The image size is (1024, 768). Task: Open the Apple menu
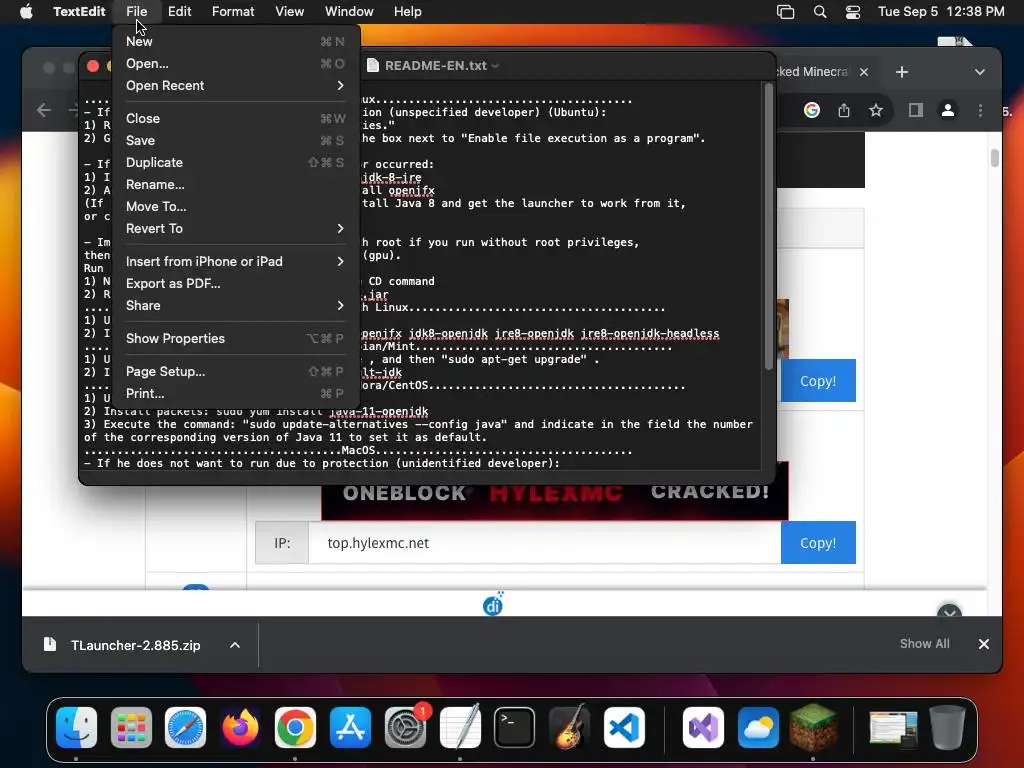[26, 11]
